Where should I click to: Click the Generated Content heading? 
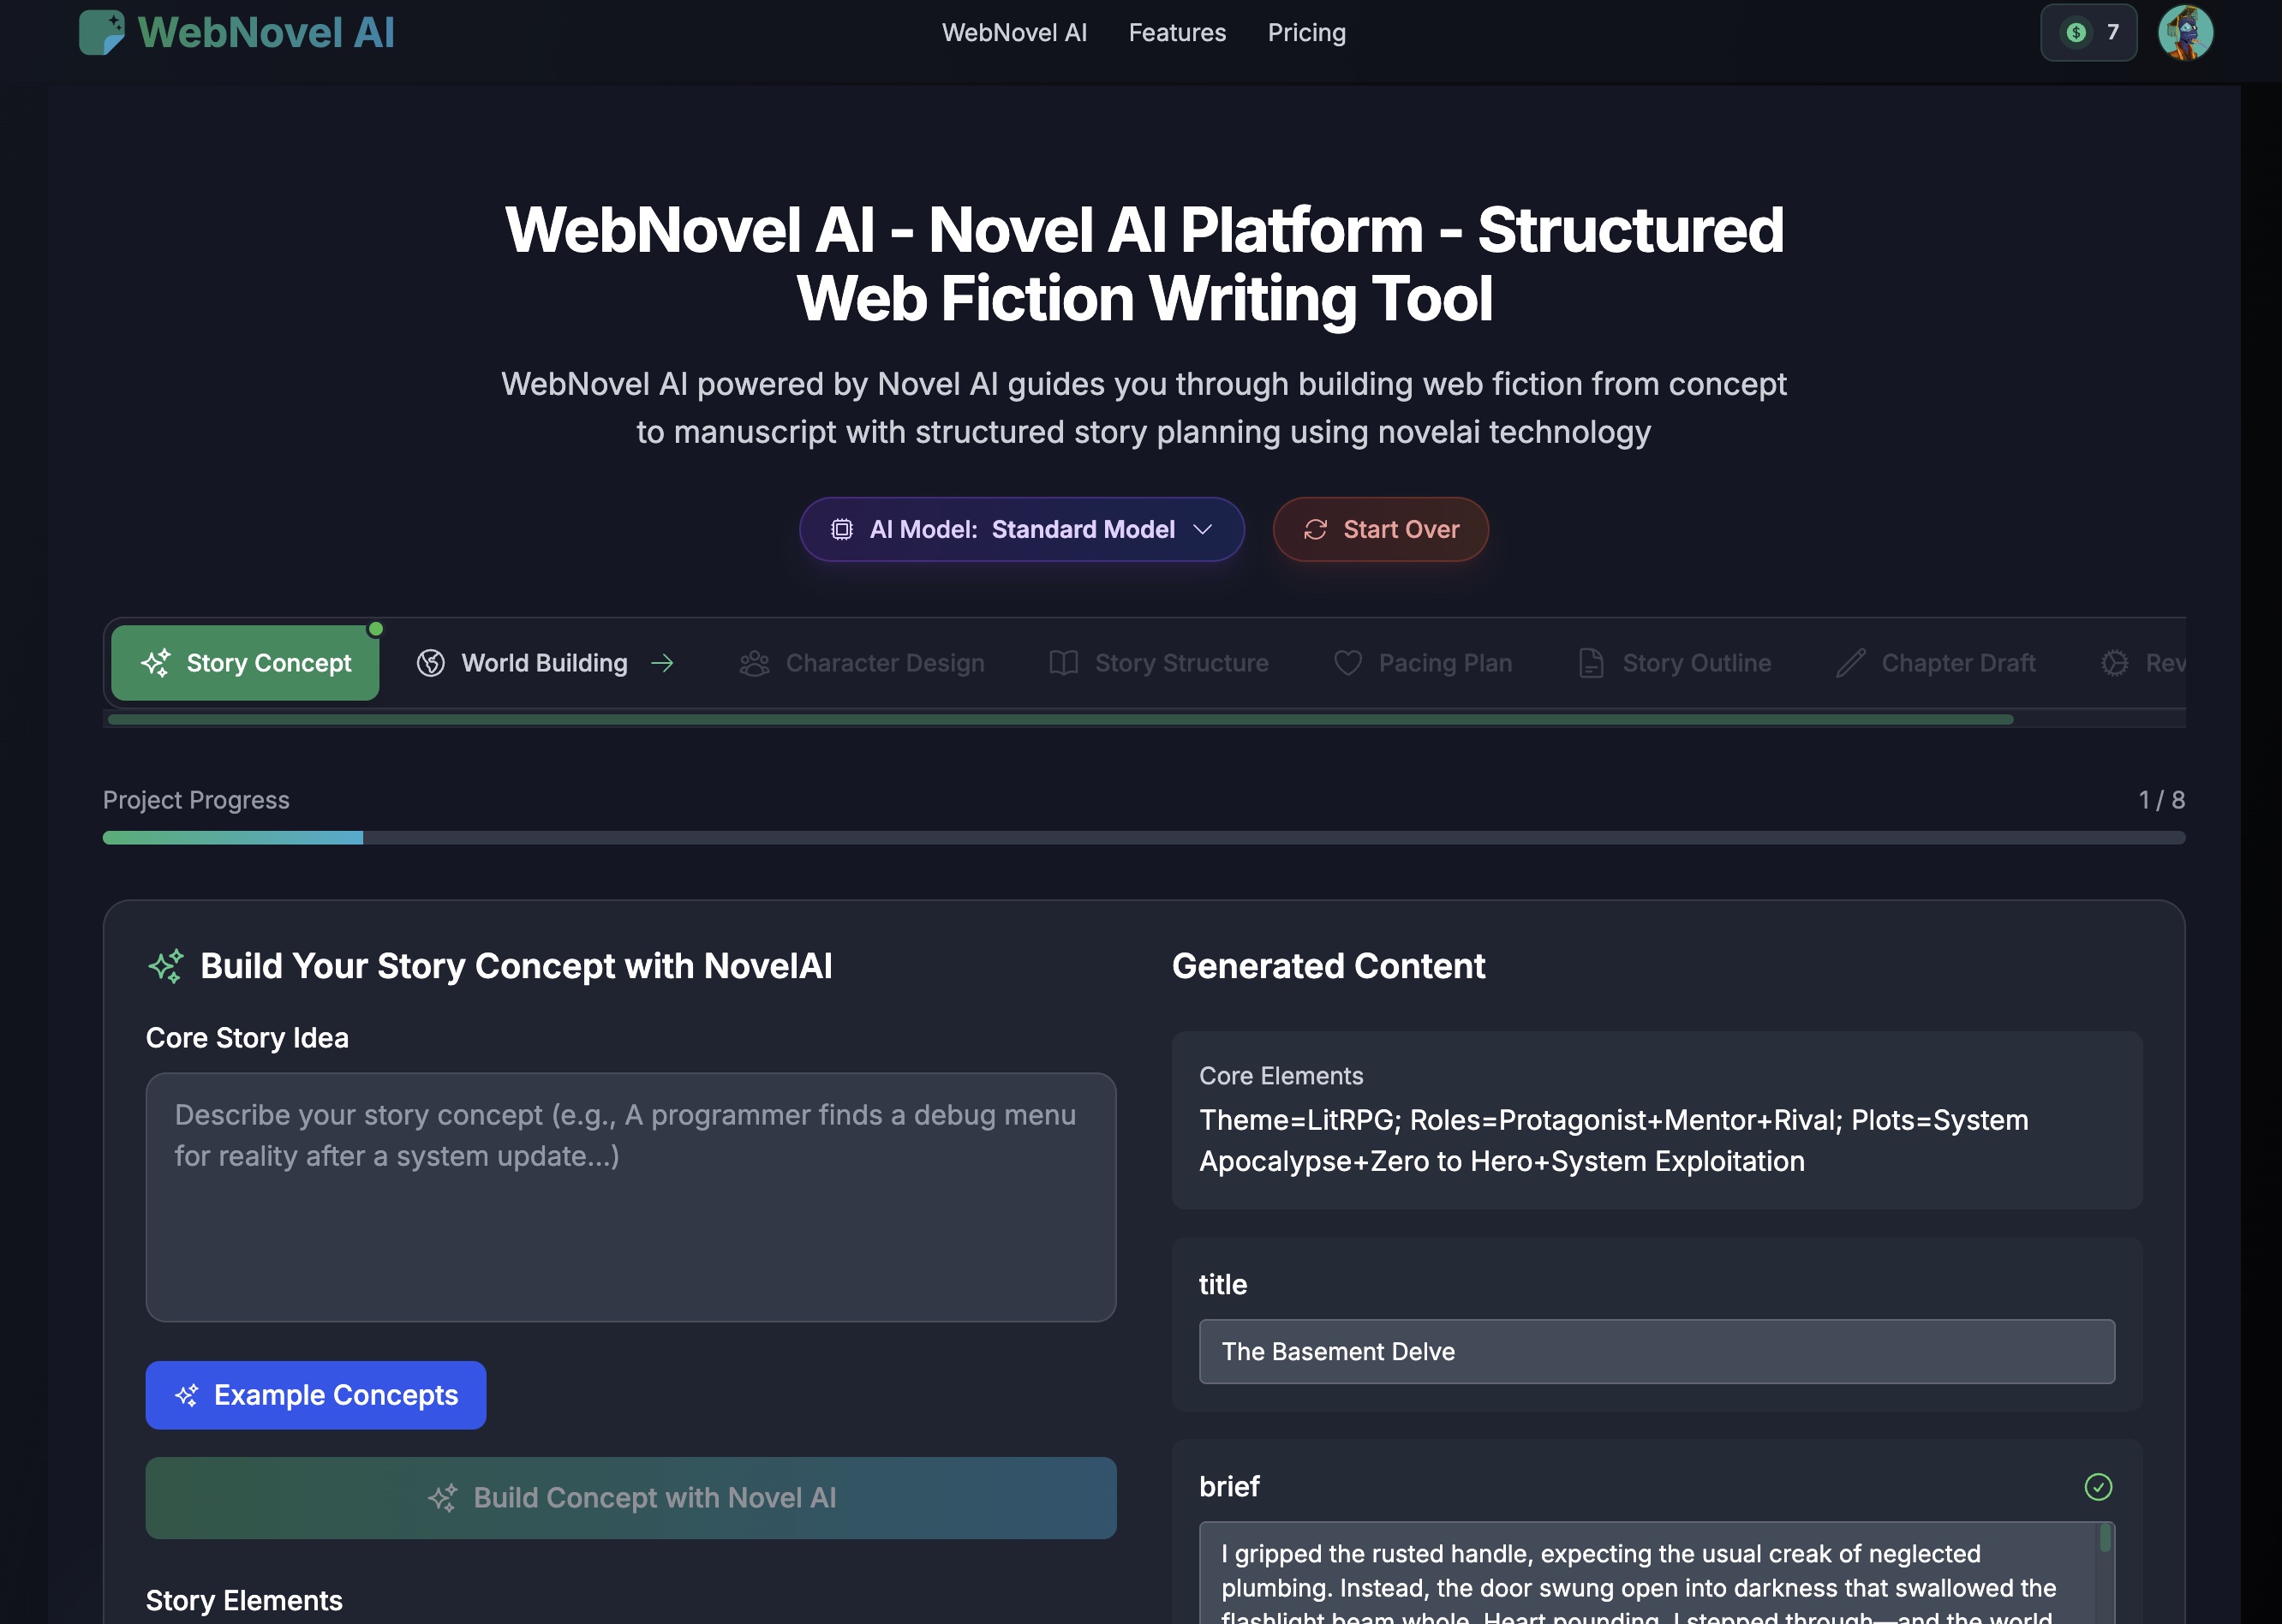pos(1328,966)
